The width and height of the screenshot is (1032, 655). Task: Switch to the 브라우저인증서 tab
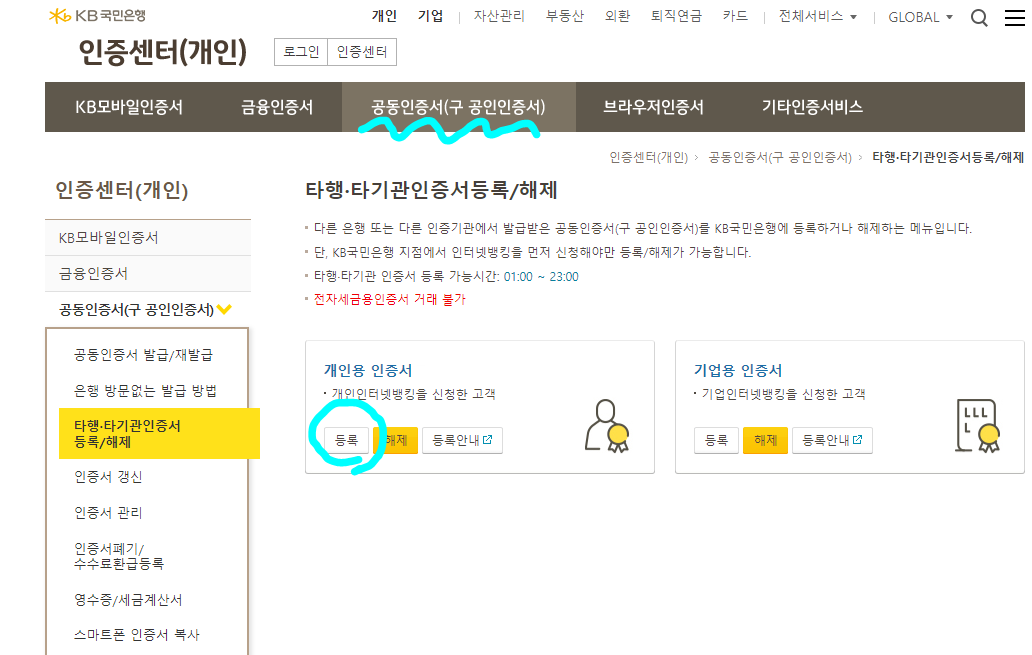[654, 107]
